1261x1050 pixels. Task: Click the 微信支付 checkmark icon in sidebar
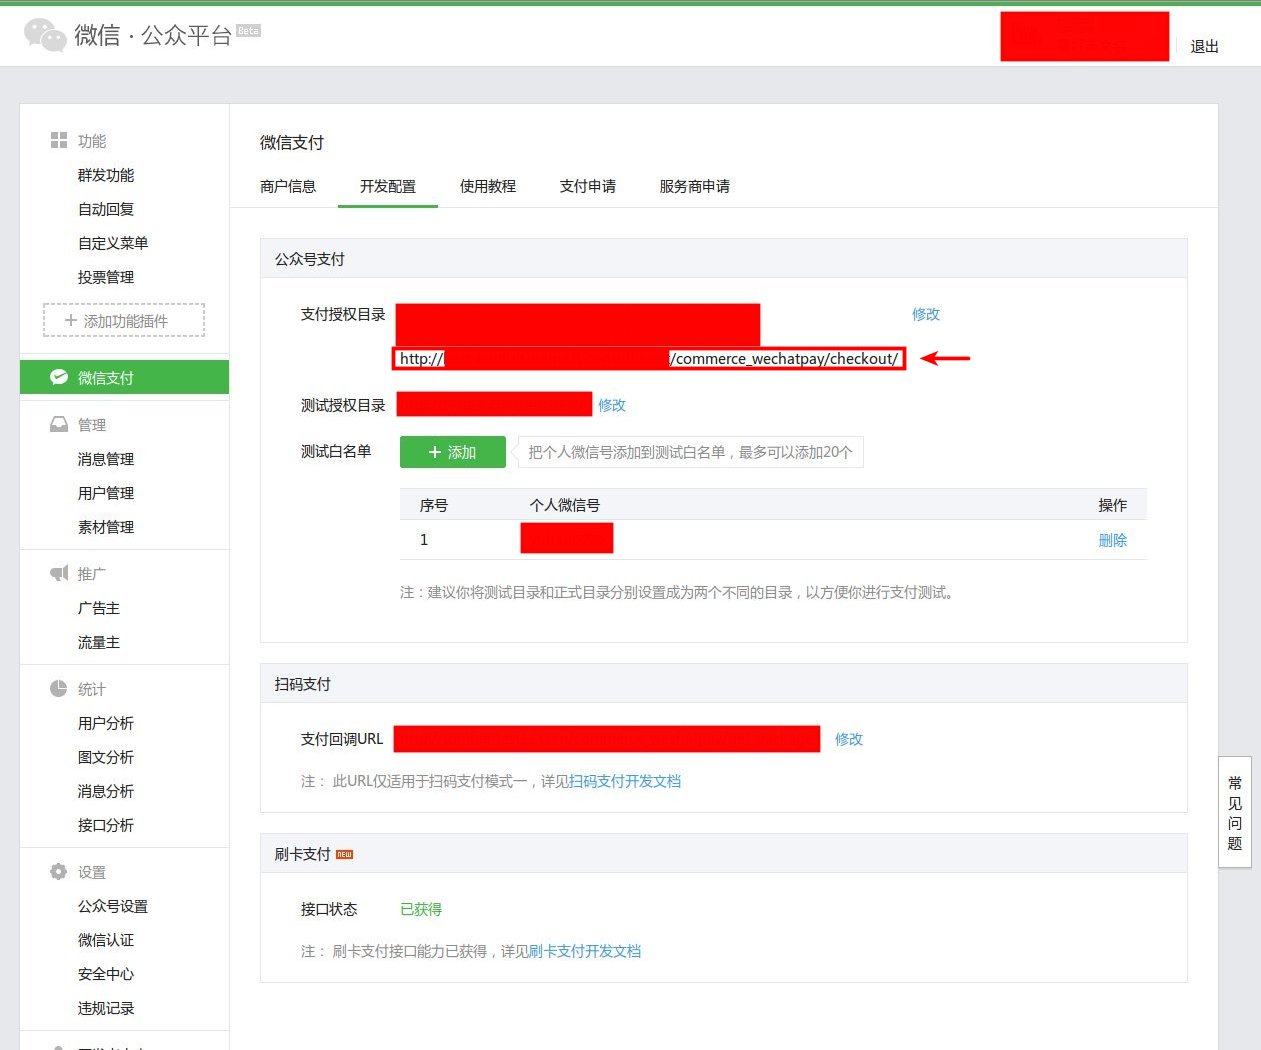pyautogui.click(x=59, y=377)
